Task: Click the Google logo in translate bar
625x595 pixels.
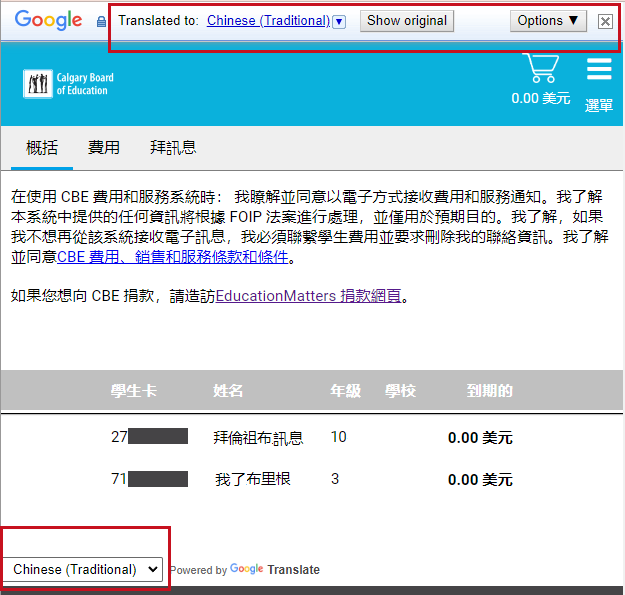Action: 48,20
